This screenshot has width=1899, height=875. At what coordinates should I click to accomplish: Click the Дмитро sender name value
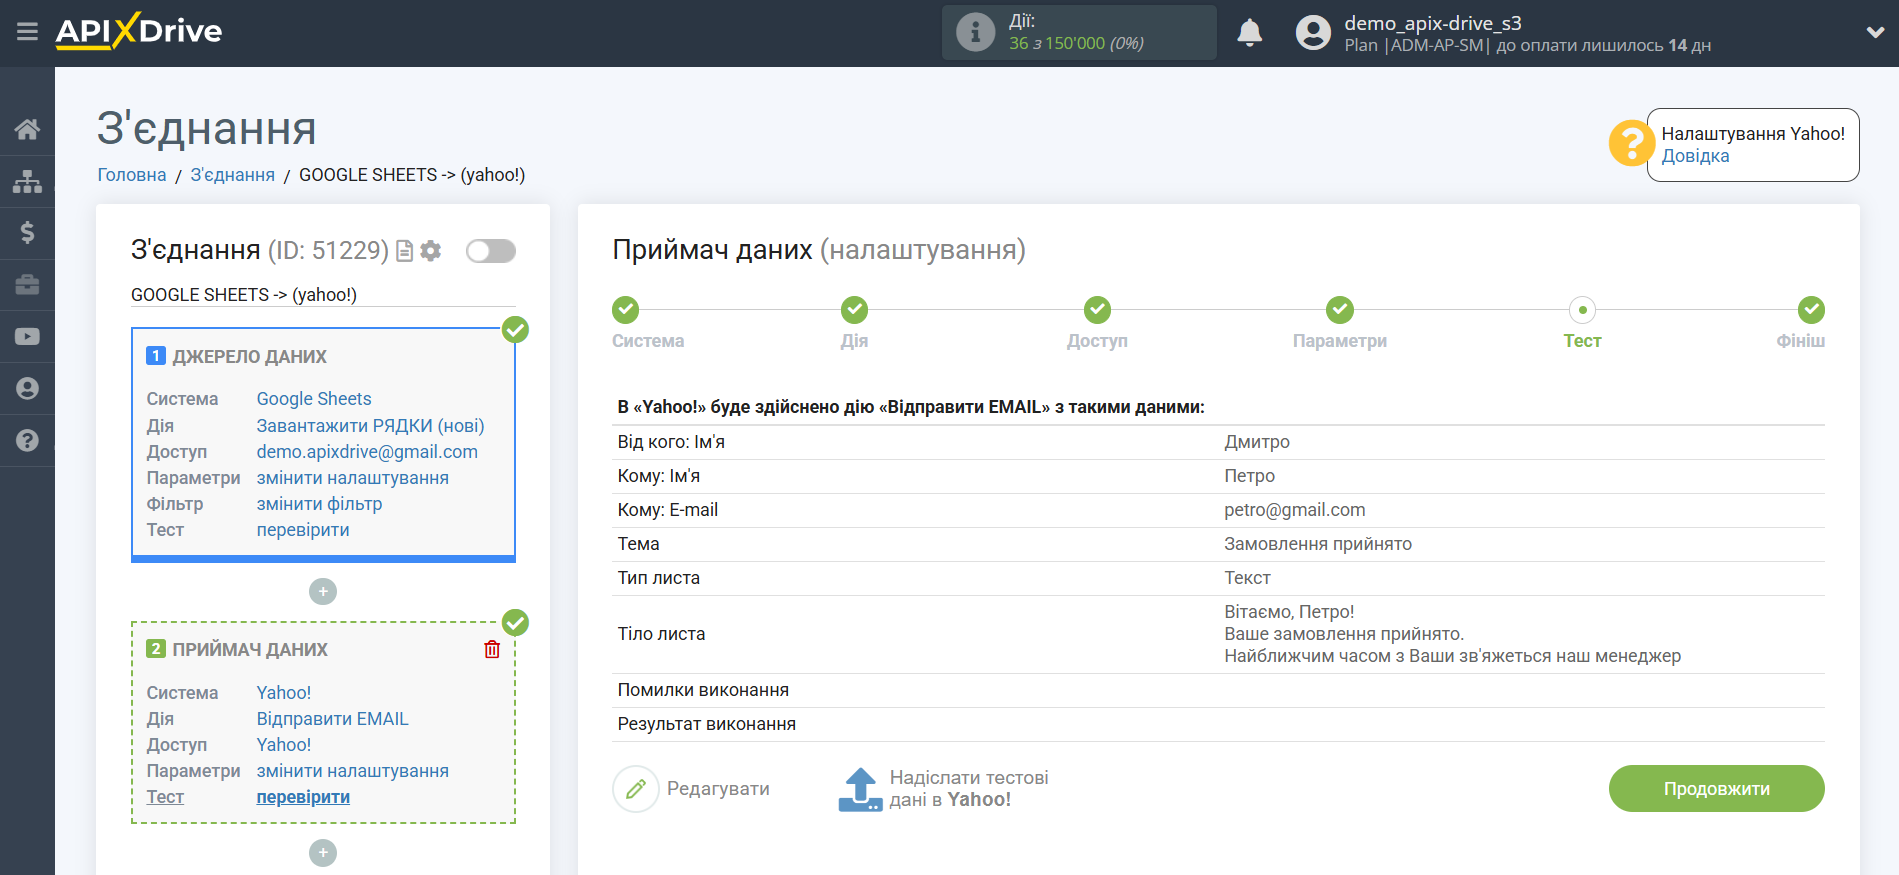tap(1257, 442)
